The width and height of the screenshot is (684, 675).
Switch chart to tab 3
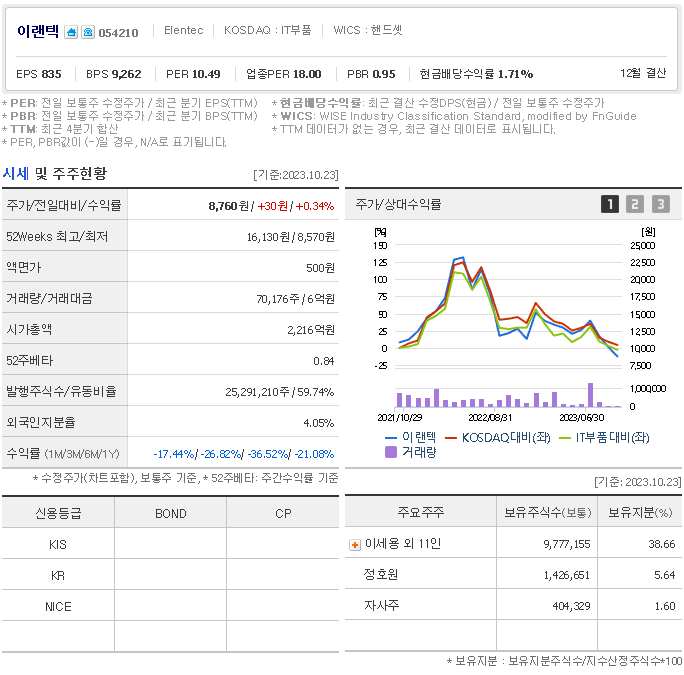pyautogui.click(x=660, y=204)
